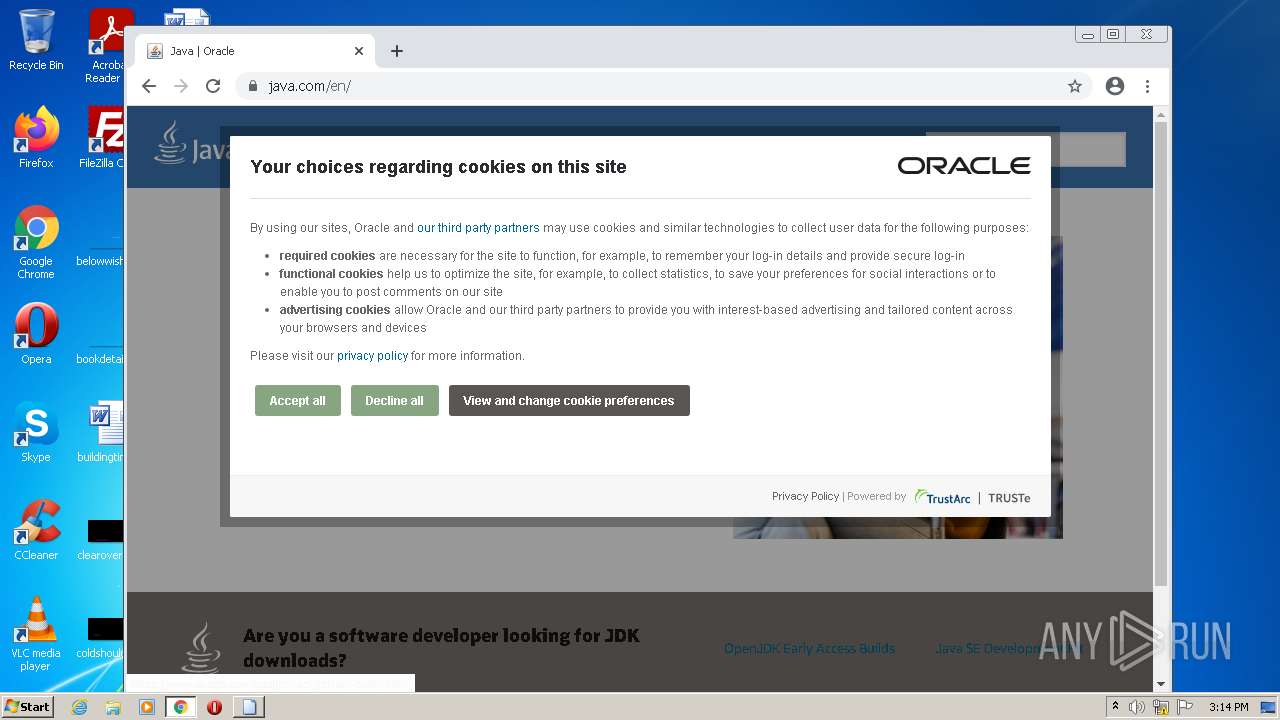Close the Java | Oracle tab
The height and width of the screenshot is (720, 1280).
click(359, 51)
